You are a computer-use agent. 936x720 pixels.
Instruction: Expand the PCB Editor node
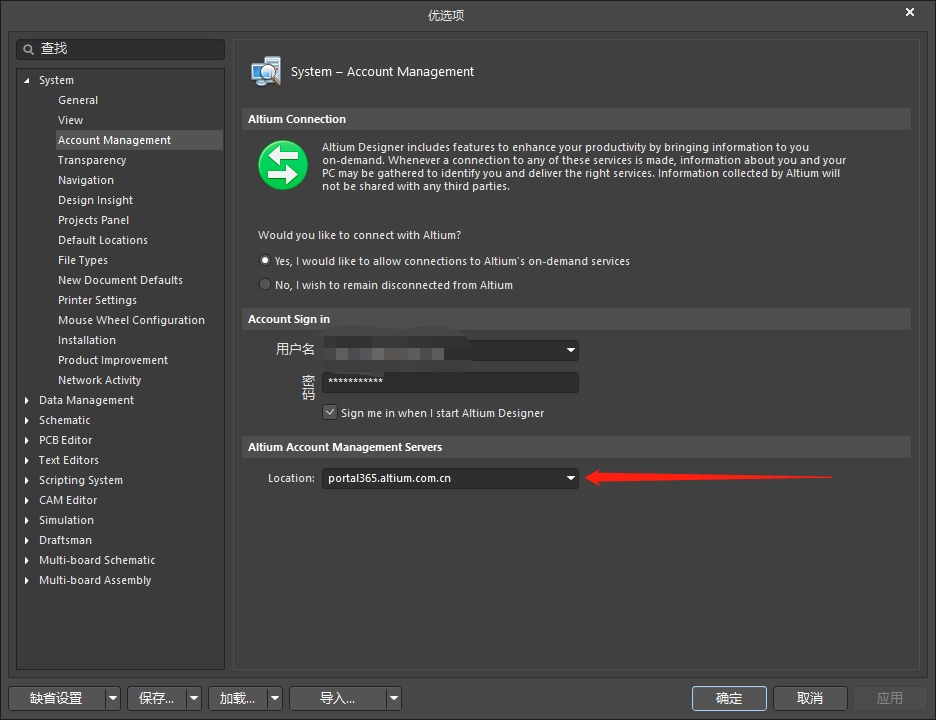point(27,441)
